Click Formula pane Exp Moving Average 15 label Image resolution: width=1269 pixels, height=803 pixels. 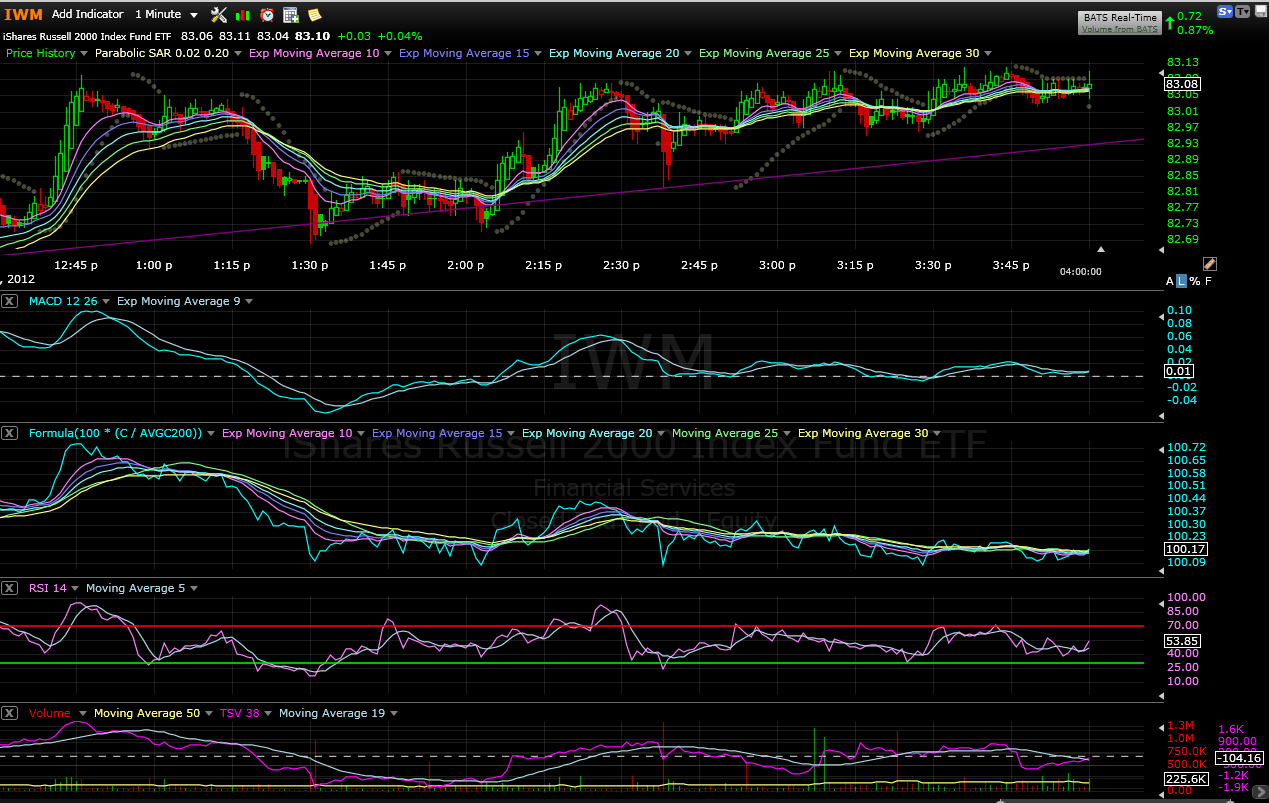coord(437,433)
